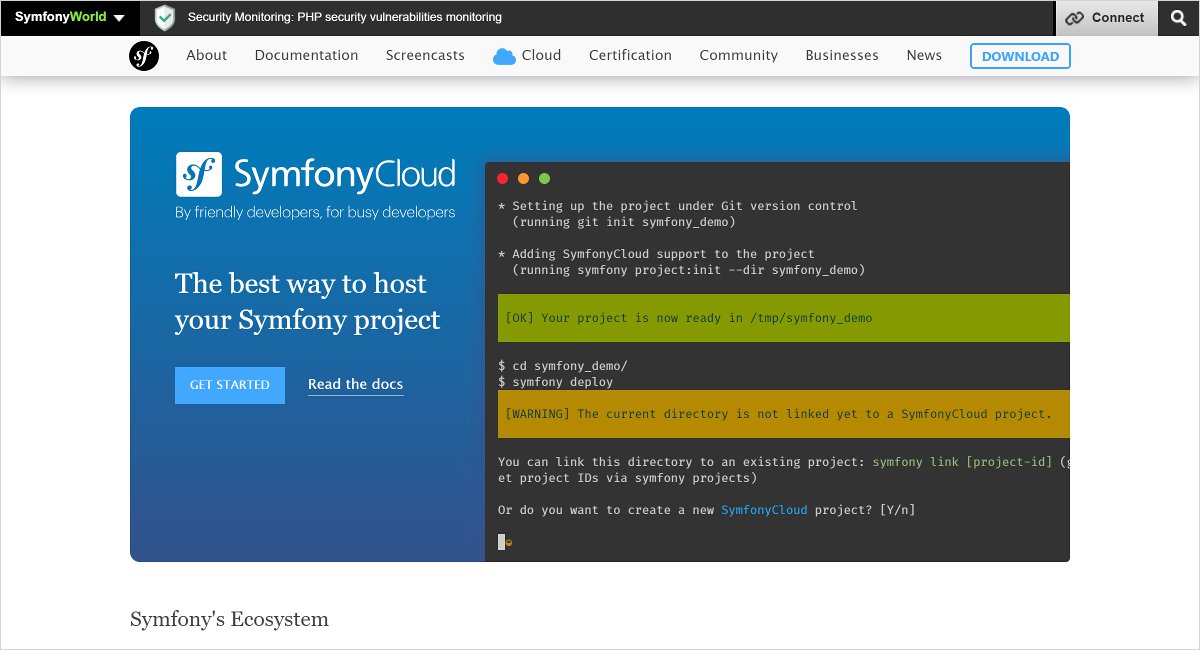The width and height of the screenshot is (1200, 650).
Task: Click the blue cloud icon beside Cloud
Action: (x=504, y=57)
